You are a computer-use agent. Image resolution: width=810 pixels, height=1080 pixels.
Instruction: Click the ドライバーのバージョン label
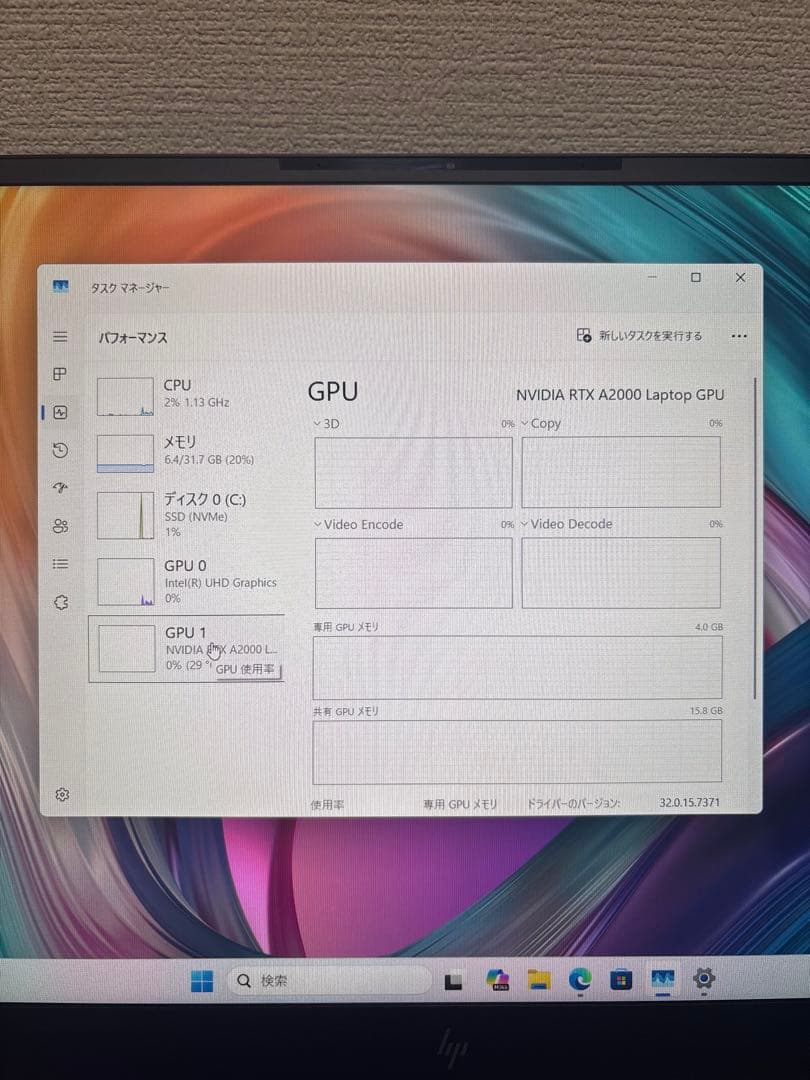click(574, 803)
